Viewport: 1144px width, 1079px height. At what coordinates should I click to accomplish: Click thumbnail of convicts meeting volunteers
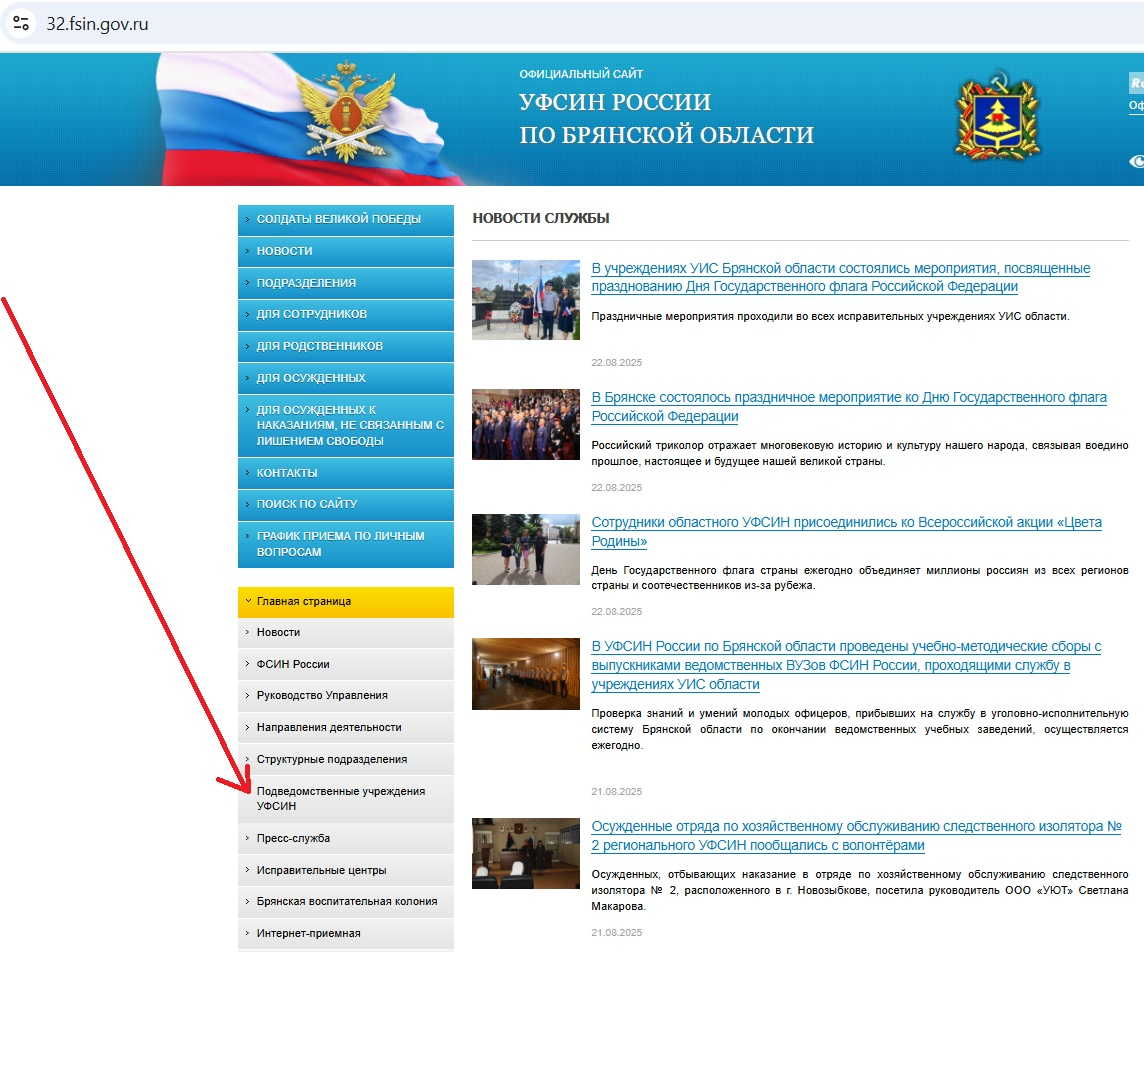(x=526, y=854)
